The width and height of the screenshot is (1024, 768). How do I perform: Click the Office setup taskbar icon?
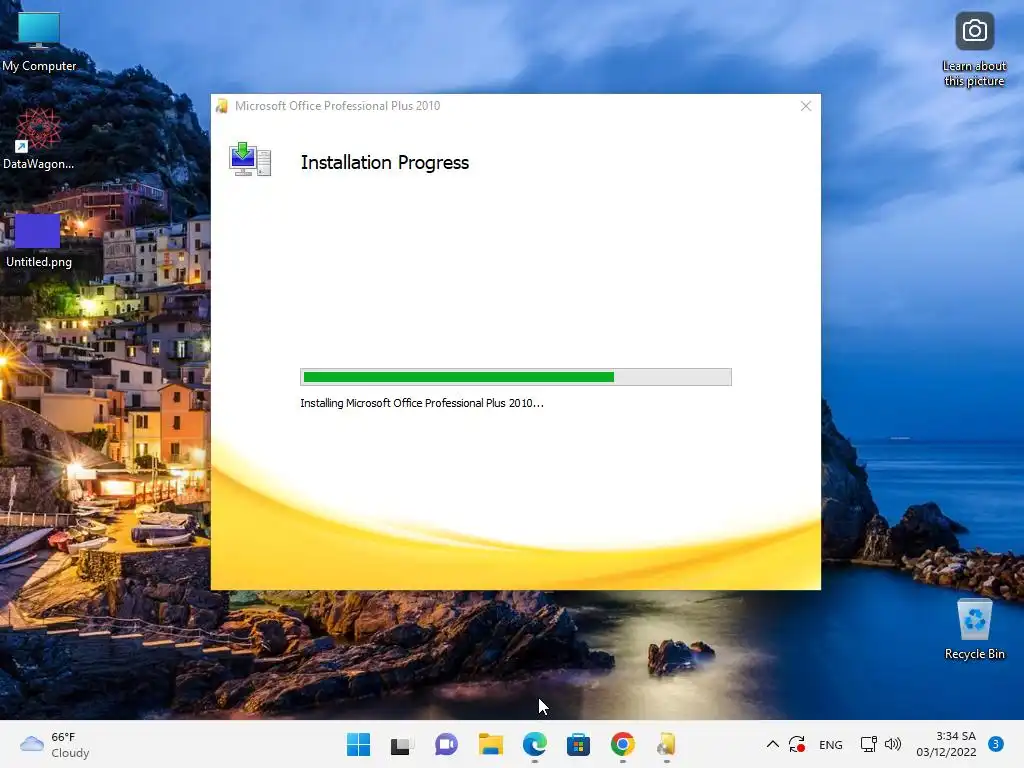[667, 744]
